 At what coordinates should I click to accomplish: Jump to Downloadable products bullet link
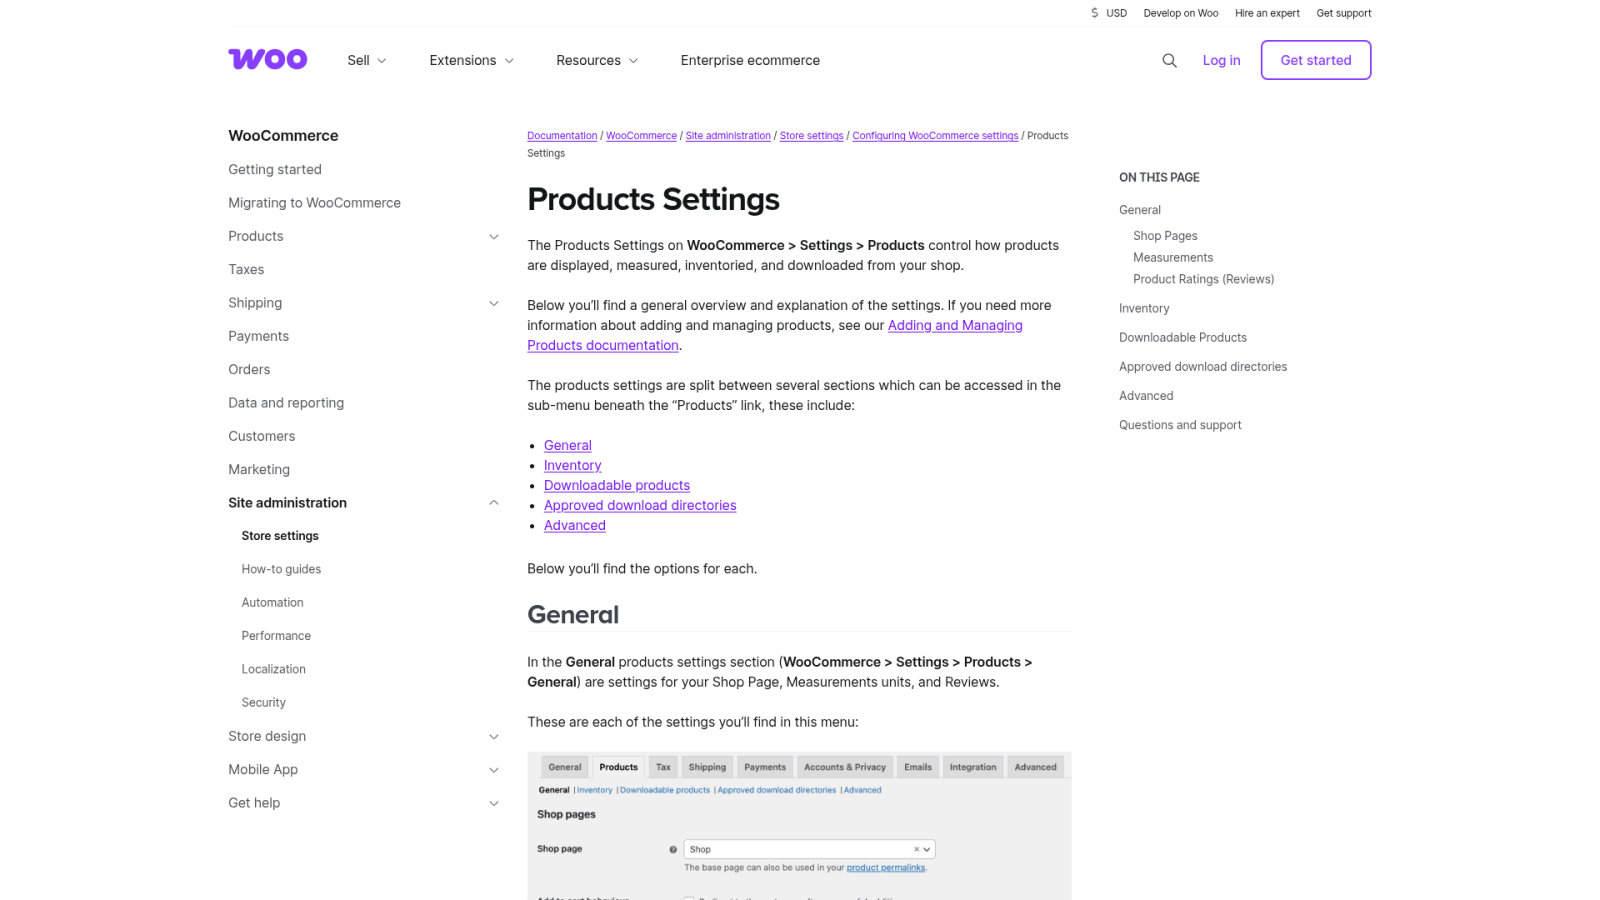[617, 485]
